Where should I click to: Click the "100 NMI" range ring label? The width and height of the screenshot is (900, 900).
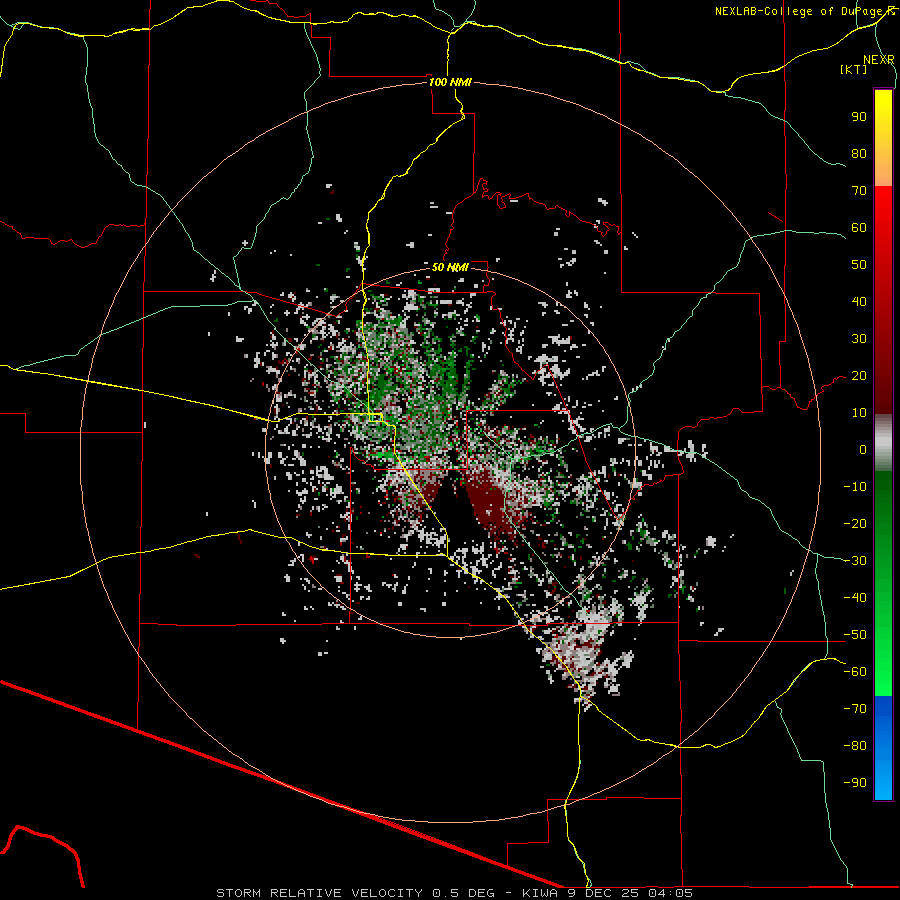pos(450,82)
